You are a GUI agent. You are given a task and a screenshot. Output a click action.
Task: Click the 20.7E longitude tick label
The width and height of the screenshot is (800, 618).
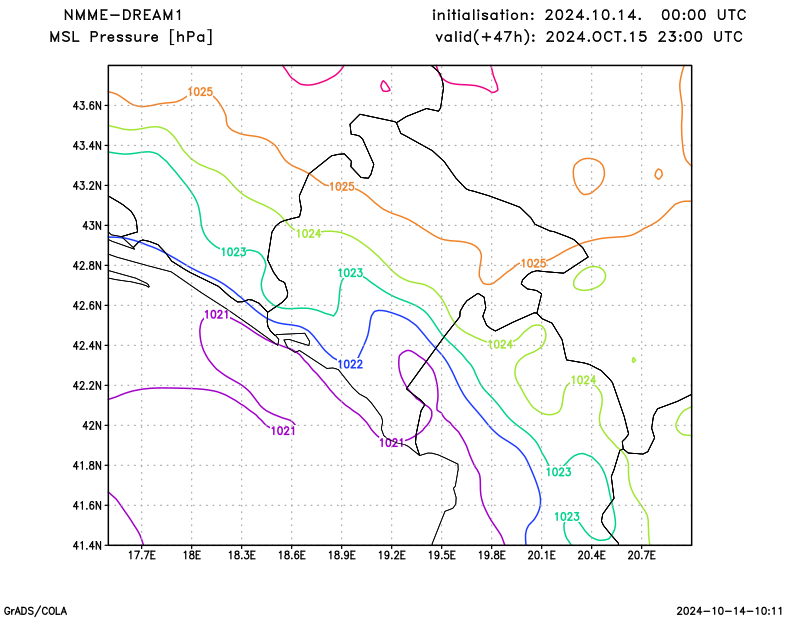642,556
